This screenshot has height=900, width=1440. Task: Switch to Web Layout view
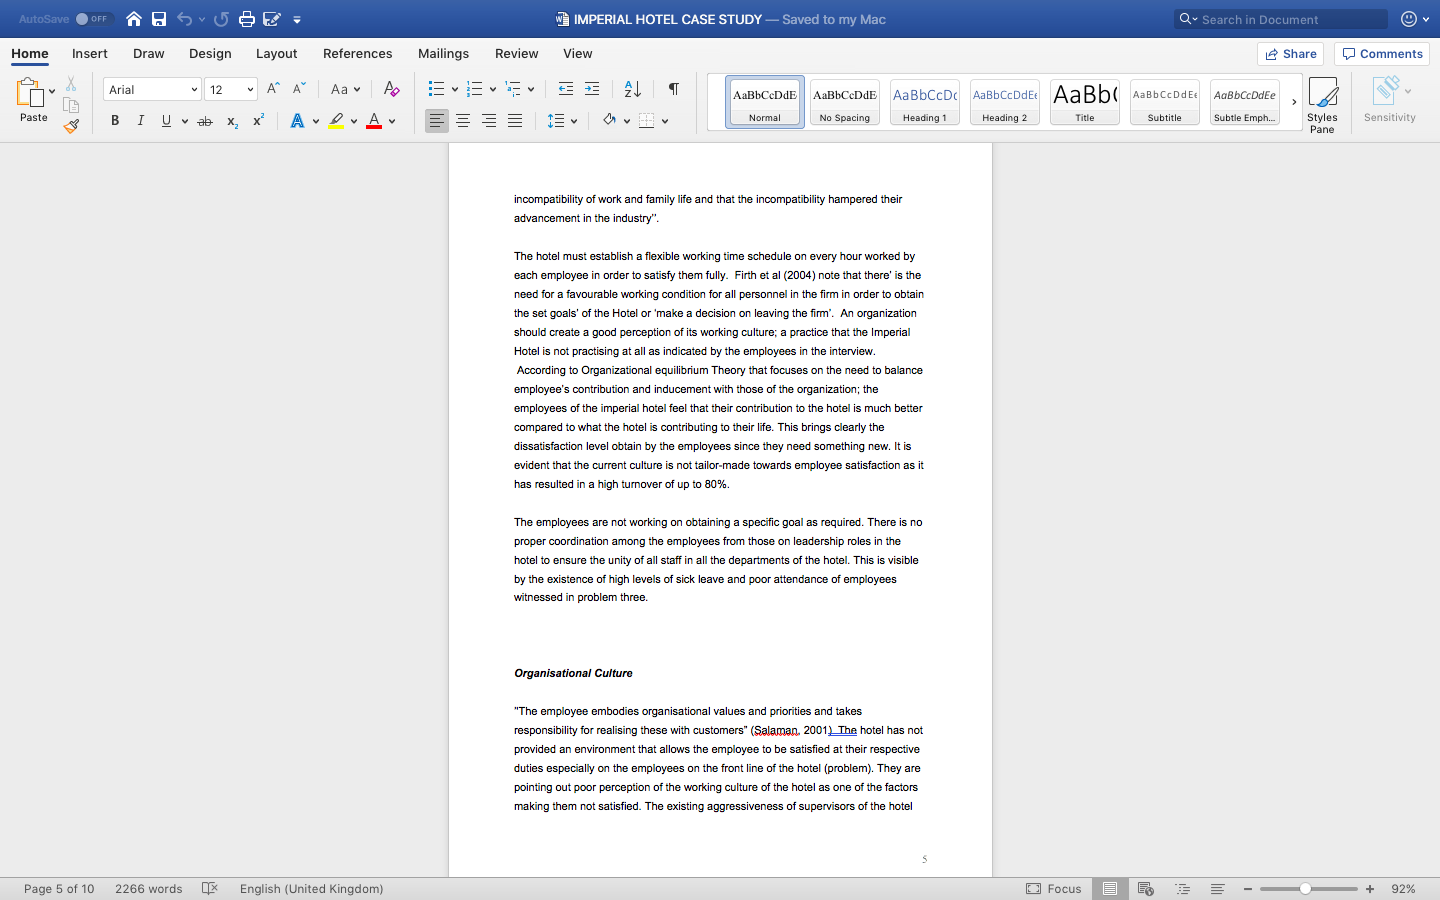pos(1145,888)
